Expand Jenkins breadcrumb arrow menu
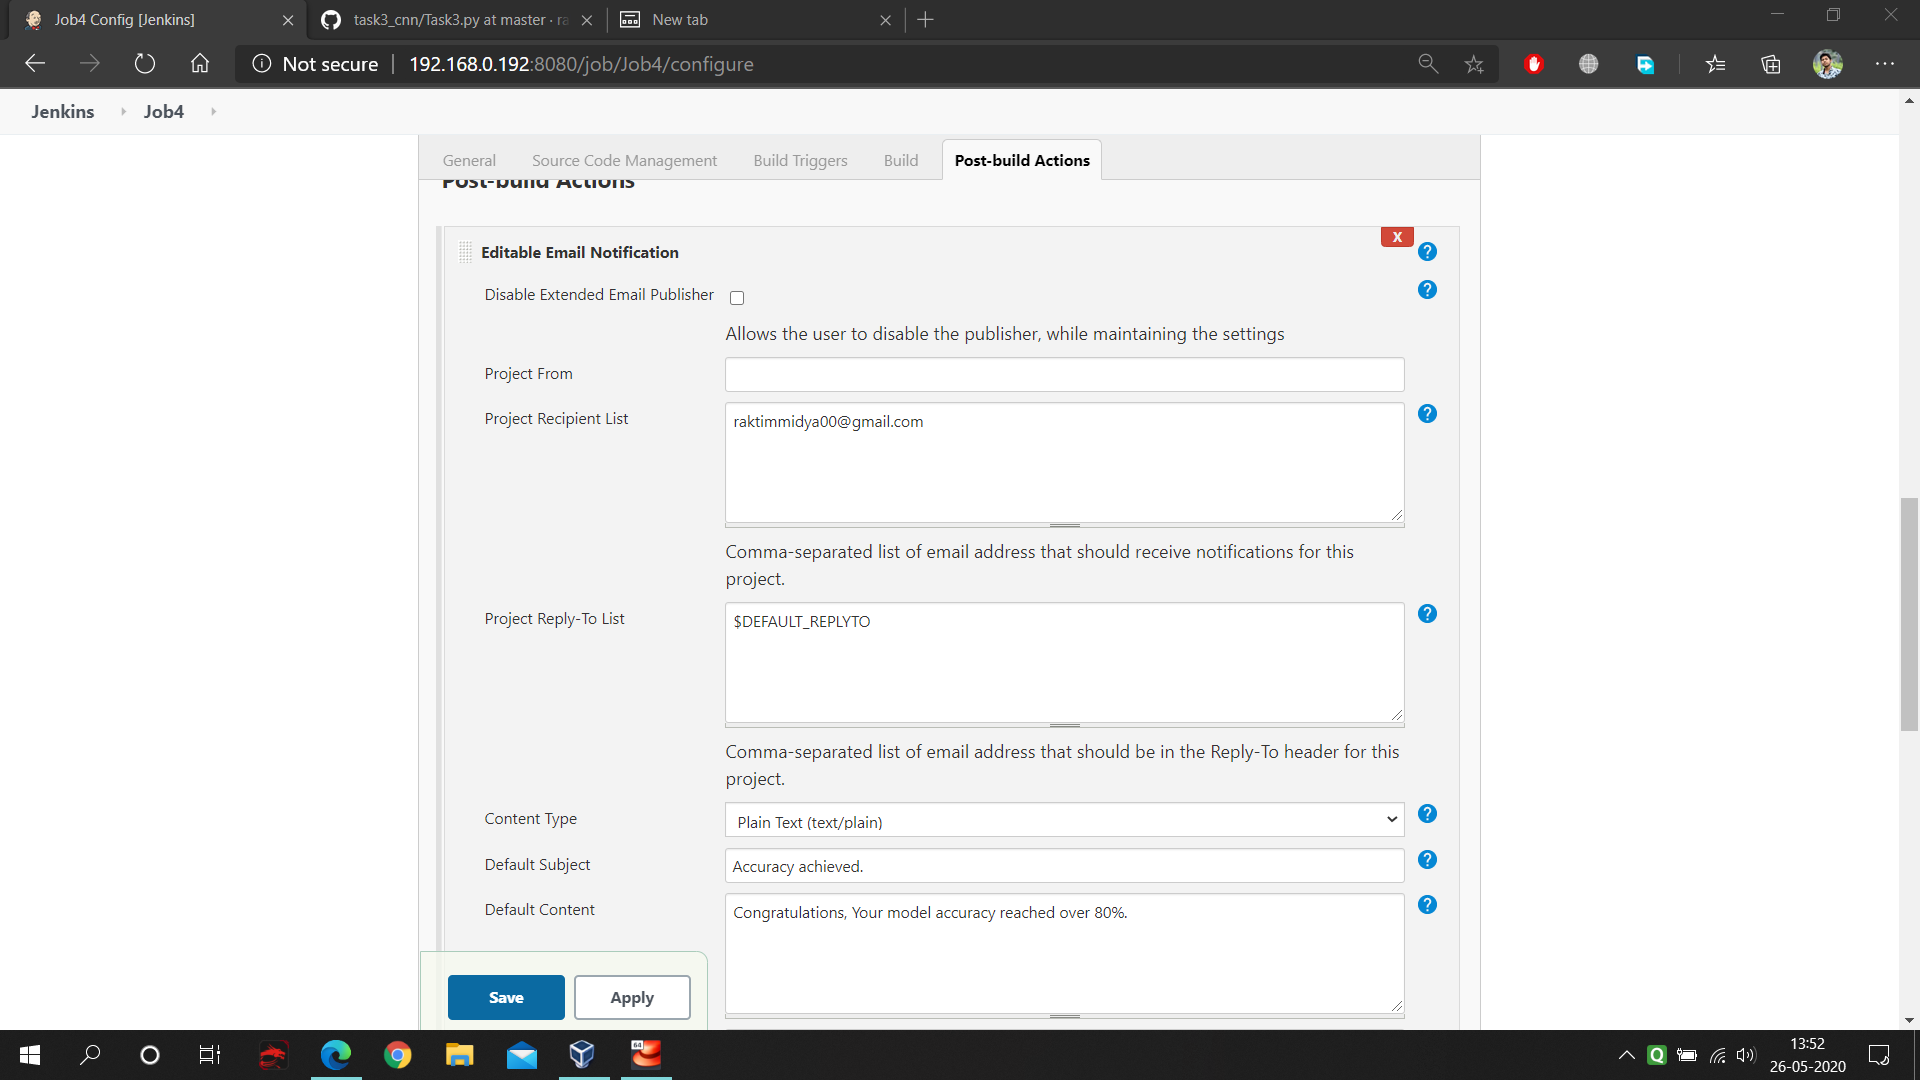This screenshot has width=1920, height=1080. pyautogui.click(x=123, y=112)
